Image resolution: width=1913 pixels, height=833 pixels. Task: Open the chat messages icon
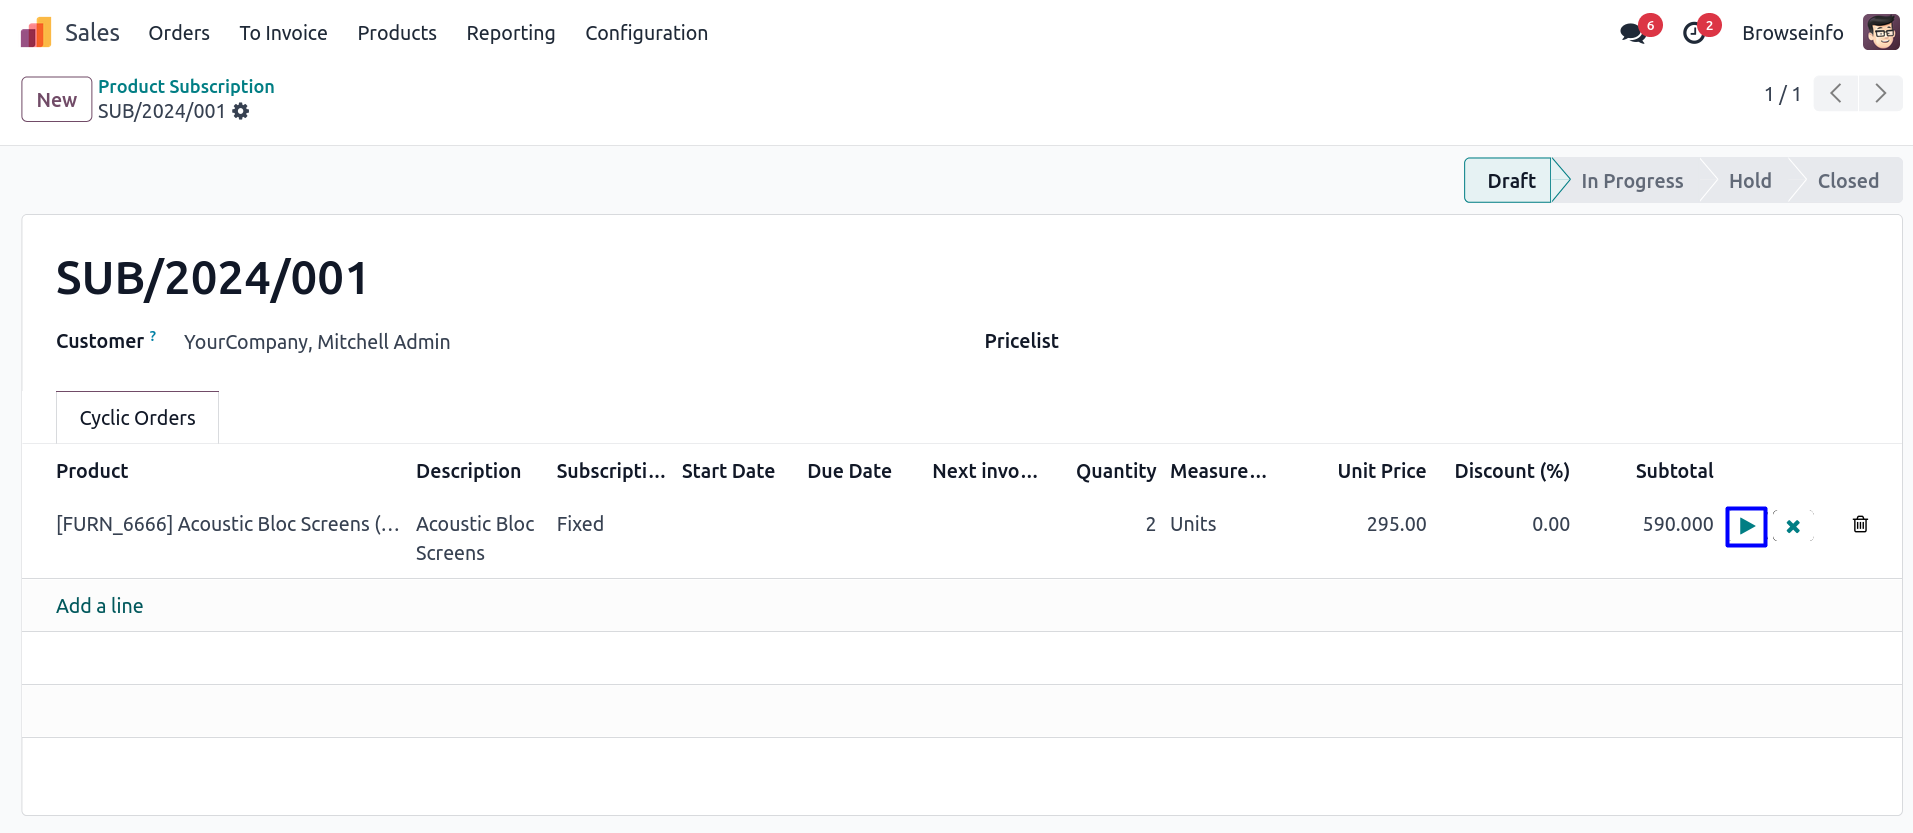pyautogui.click(x=1632, y=33)
